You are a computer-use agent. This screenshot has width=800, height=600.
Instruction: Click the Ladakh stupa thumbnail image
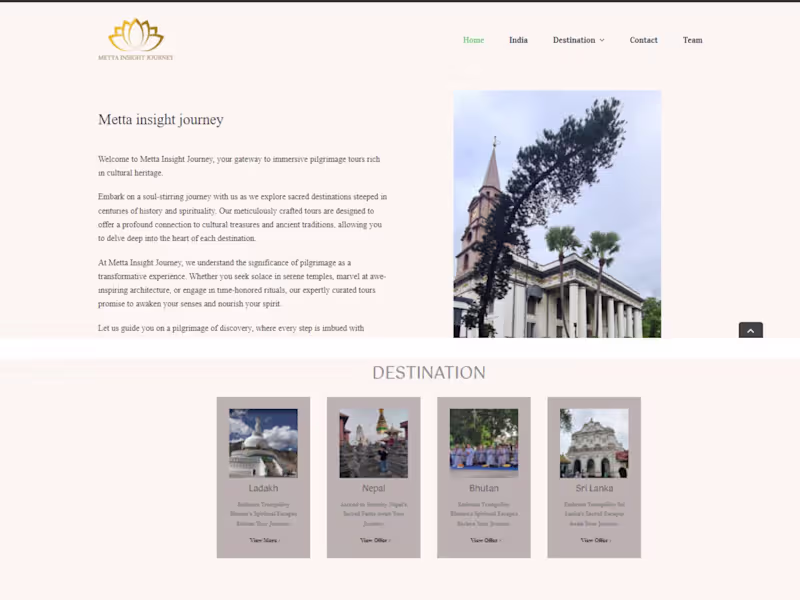point(262,441)
